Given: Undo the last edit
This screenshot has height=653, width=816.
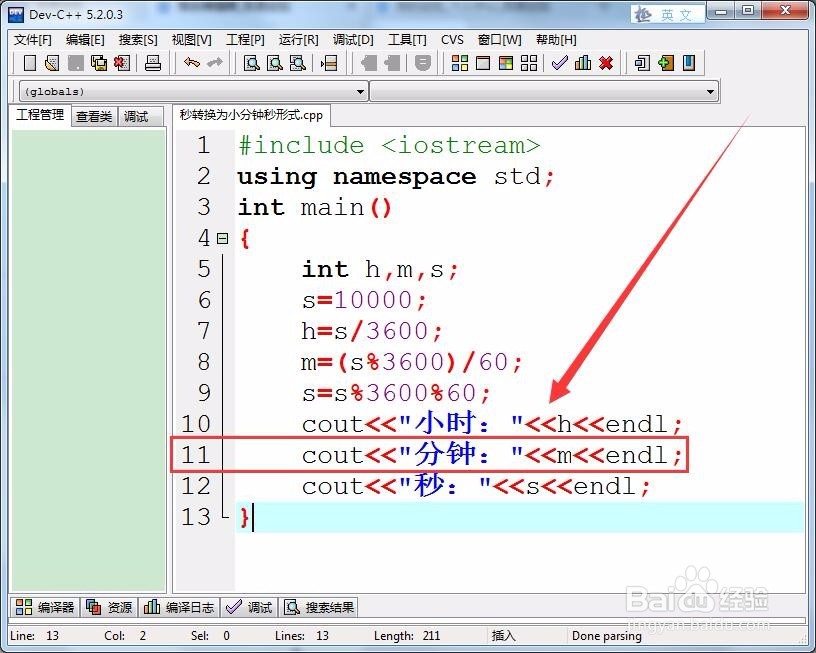Looking at the screenshot, I should tap(190, 63).
